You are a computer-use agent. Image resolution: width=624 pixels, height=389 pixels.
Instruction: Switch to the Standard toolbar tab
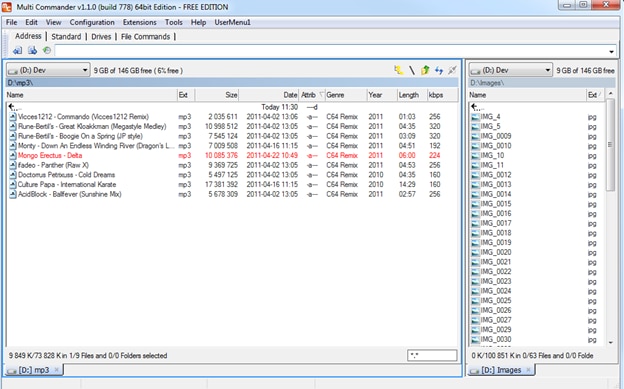(x=66, y=37)
